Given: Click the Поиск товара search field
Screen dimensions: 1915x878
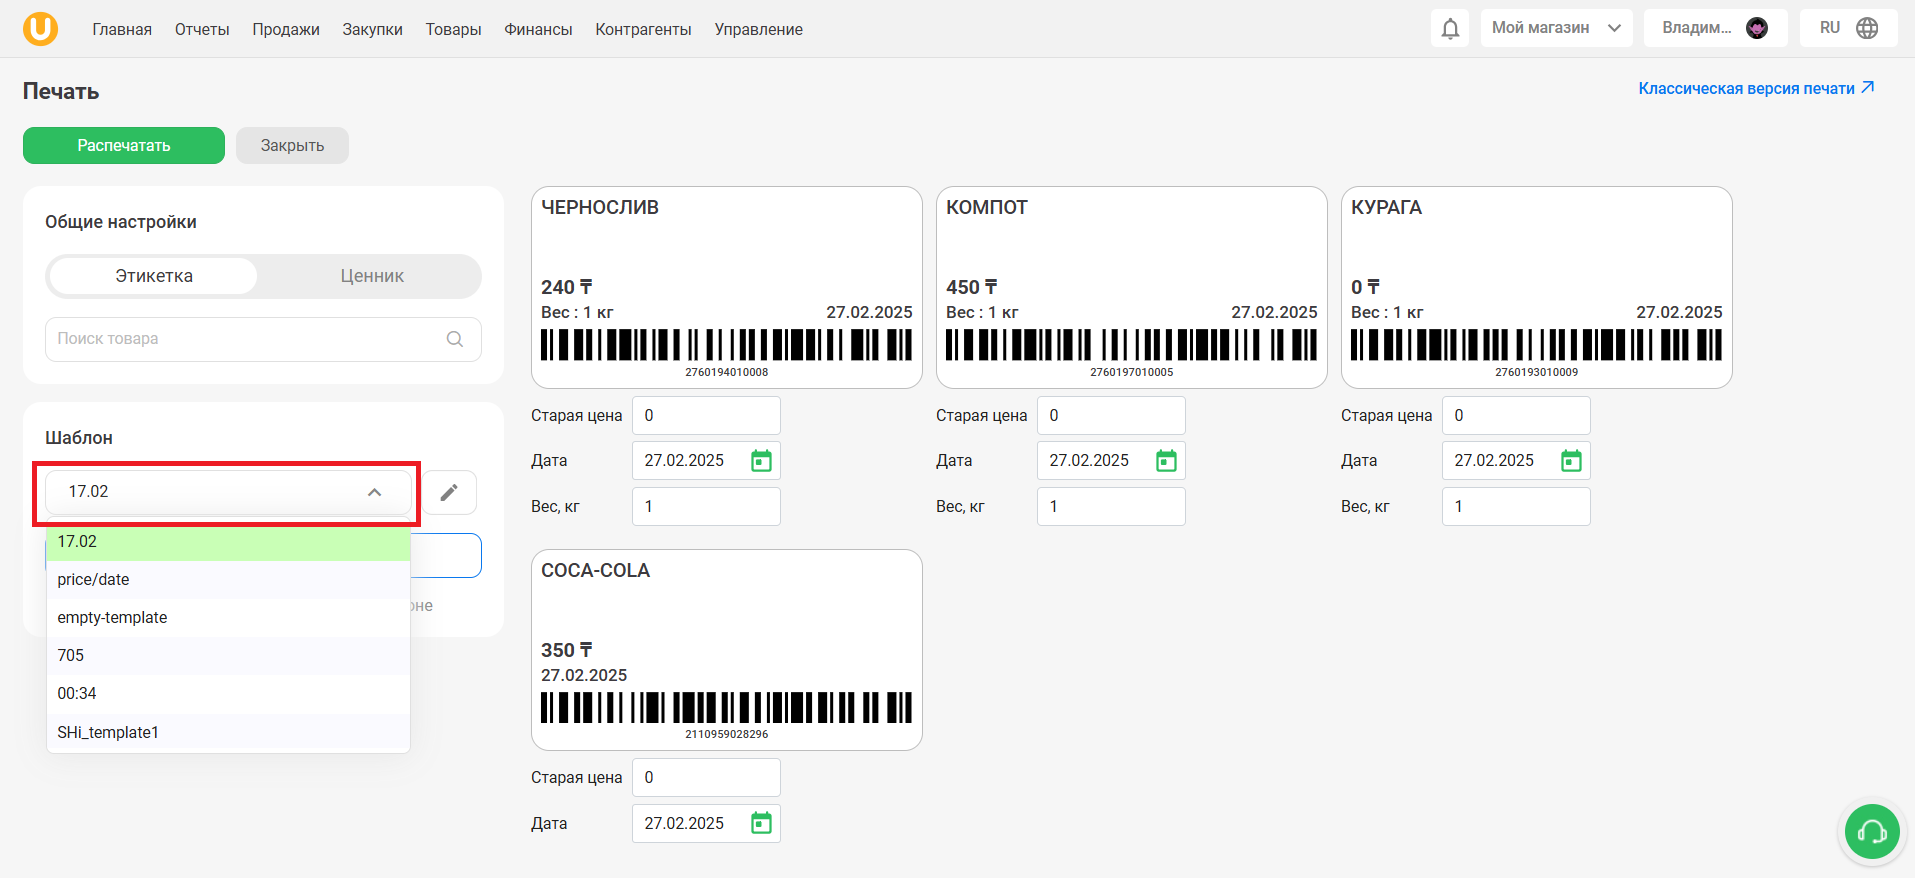Looking at the screenshot, I should pyautogui.click(x=263, y=339).
